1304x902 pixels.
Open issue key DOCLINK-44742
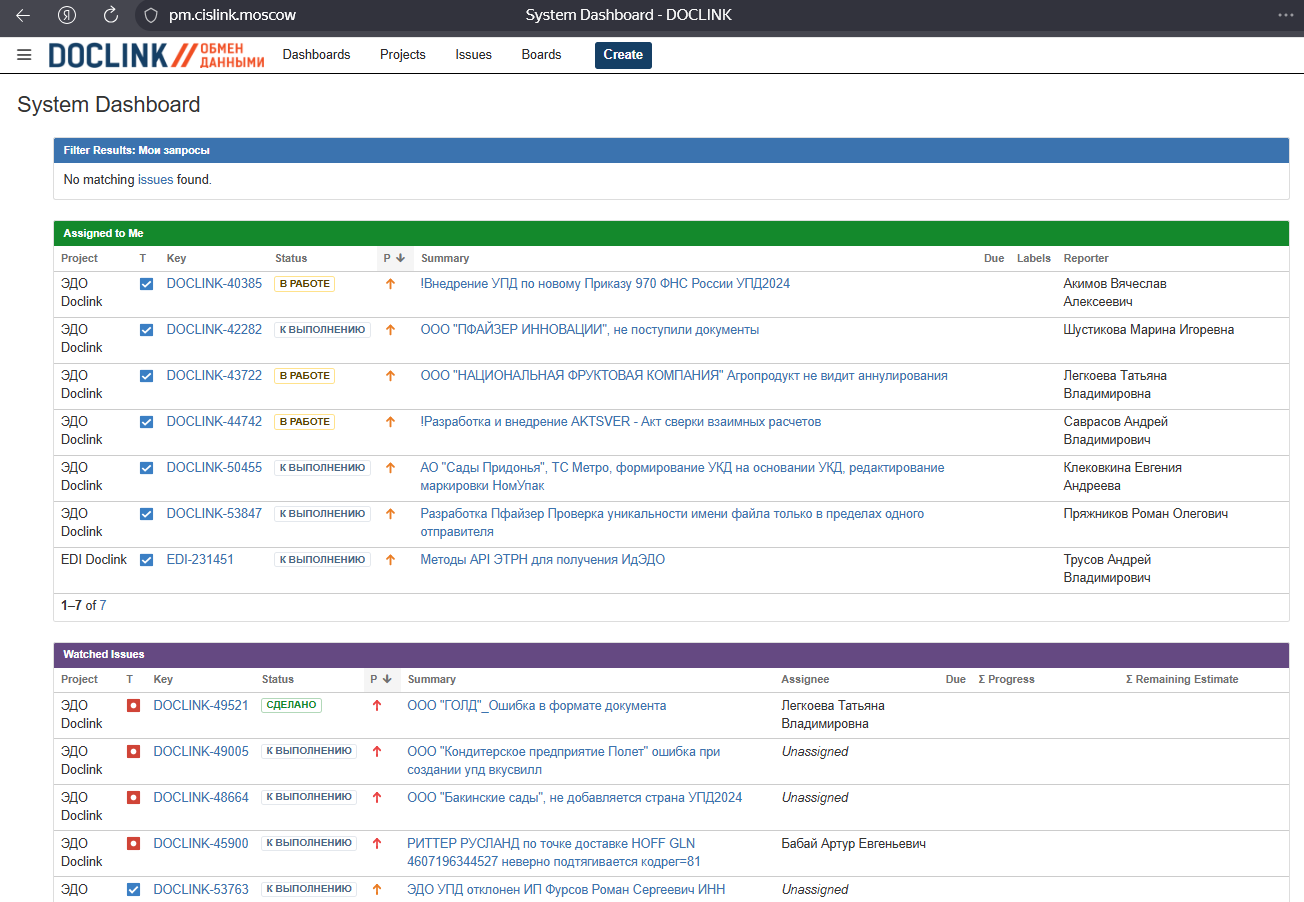coord(214,422)
